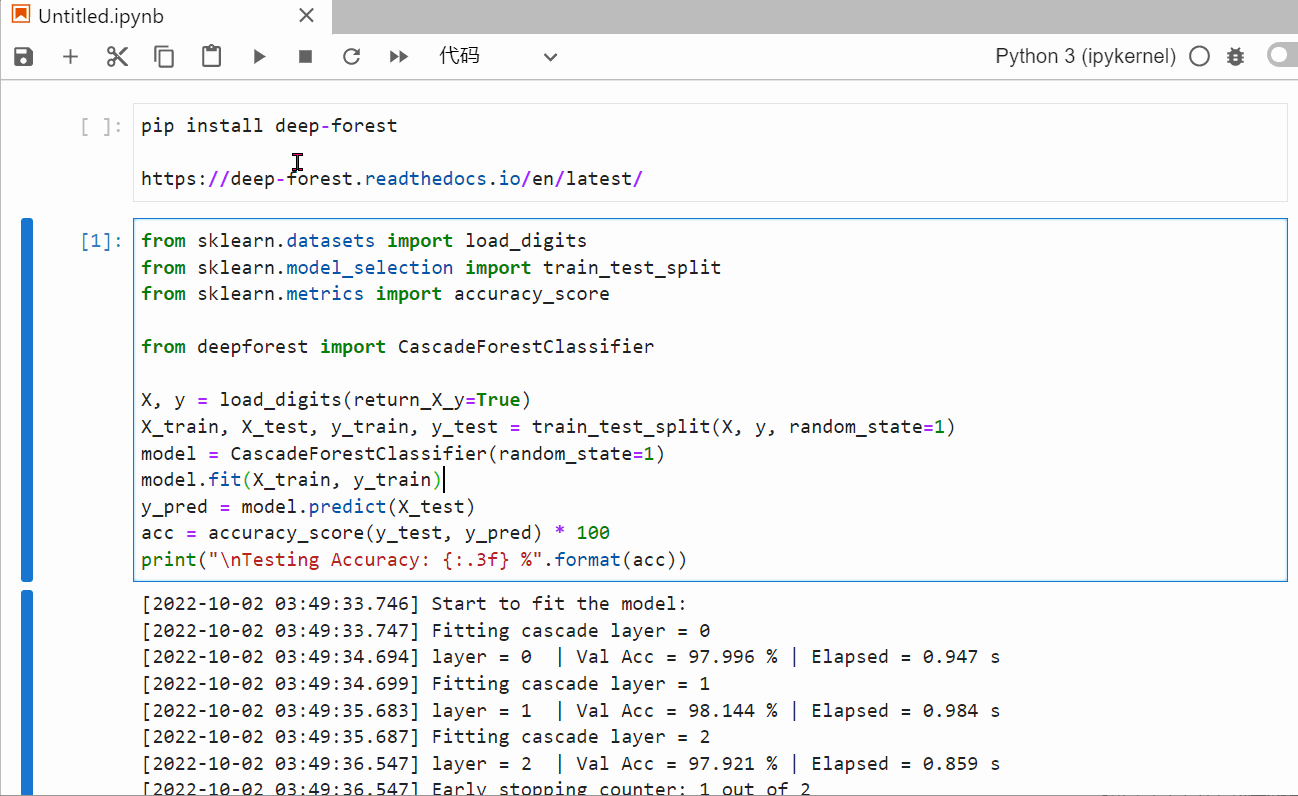Save the notebook

(x=22, y=56)
